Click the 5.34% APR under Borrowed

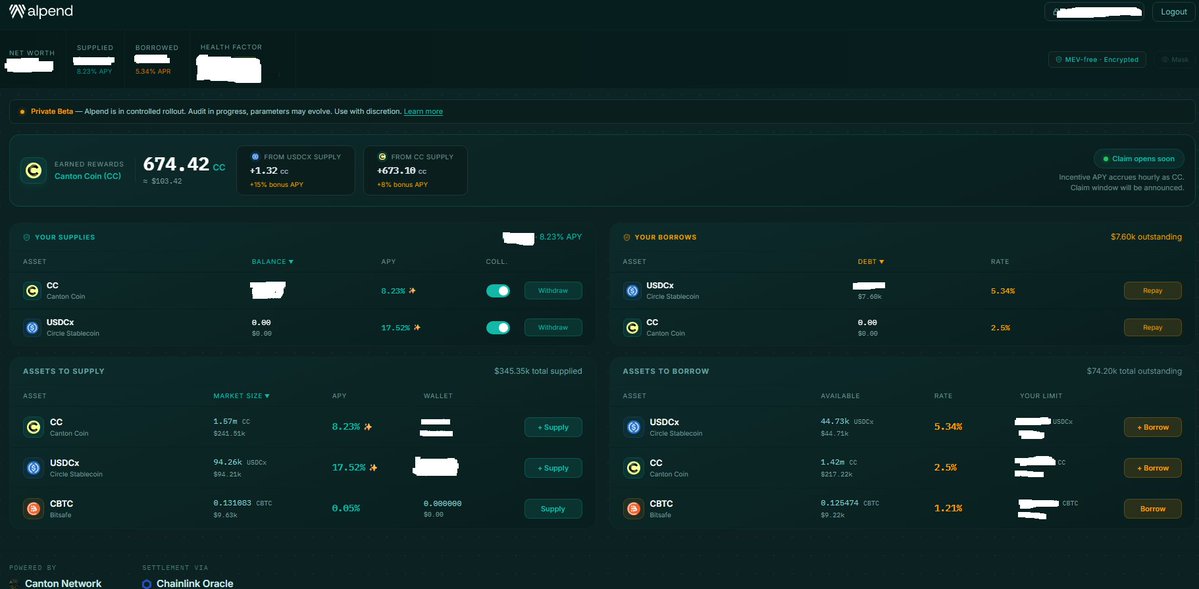pos(153,71)
